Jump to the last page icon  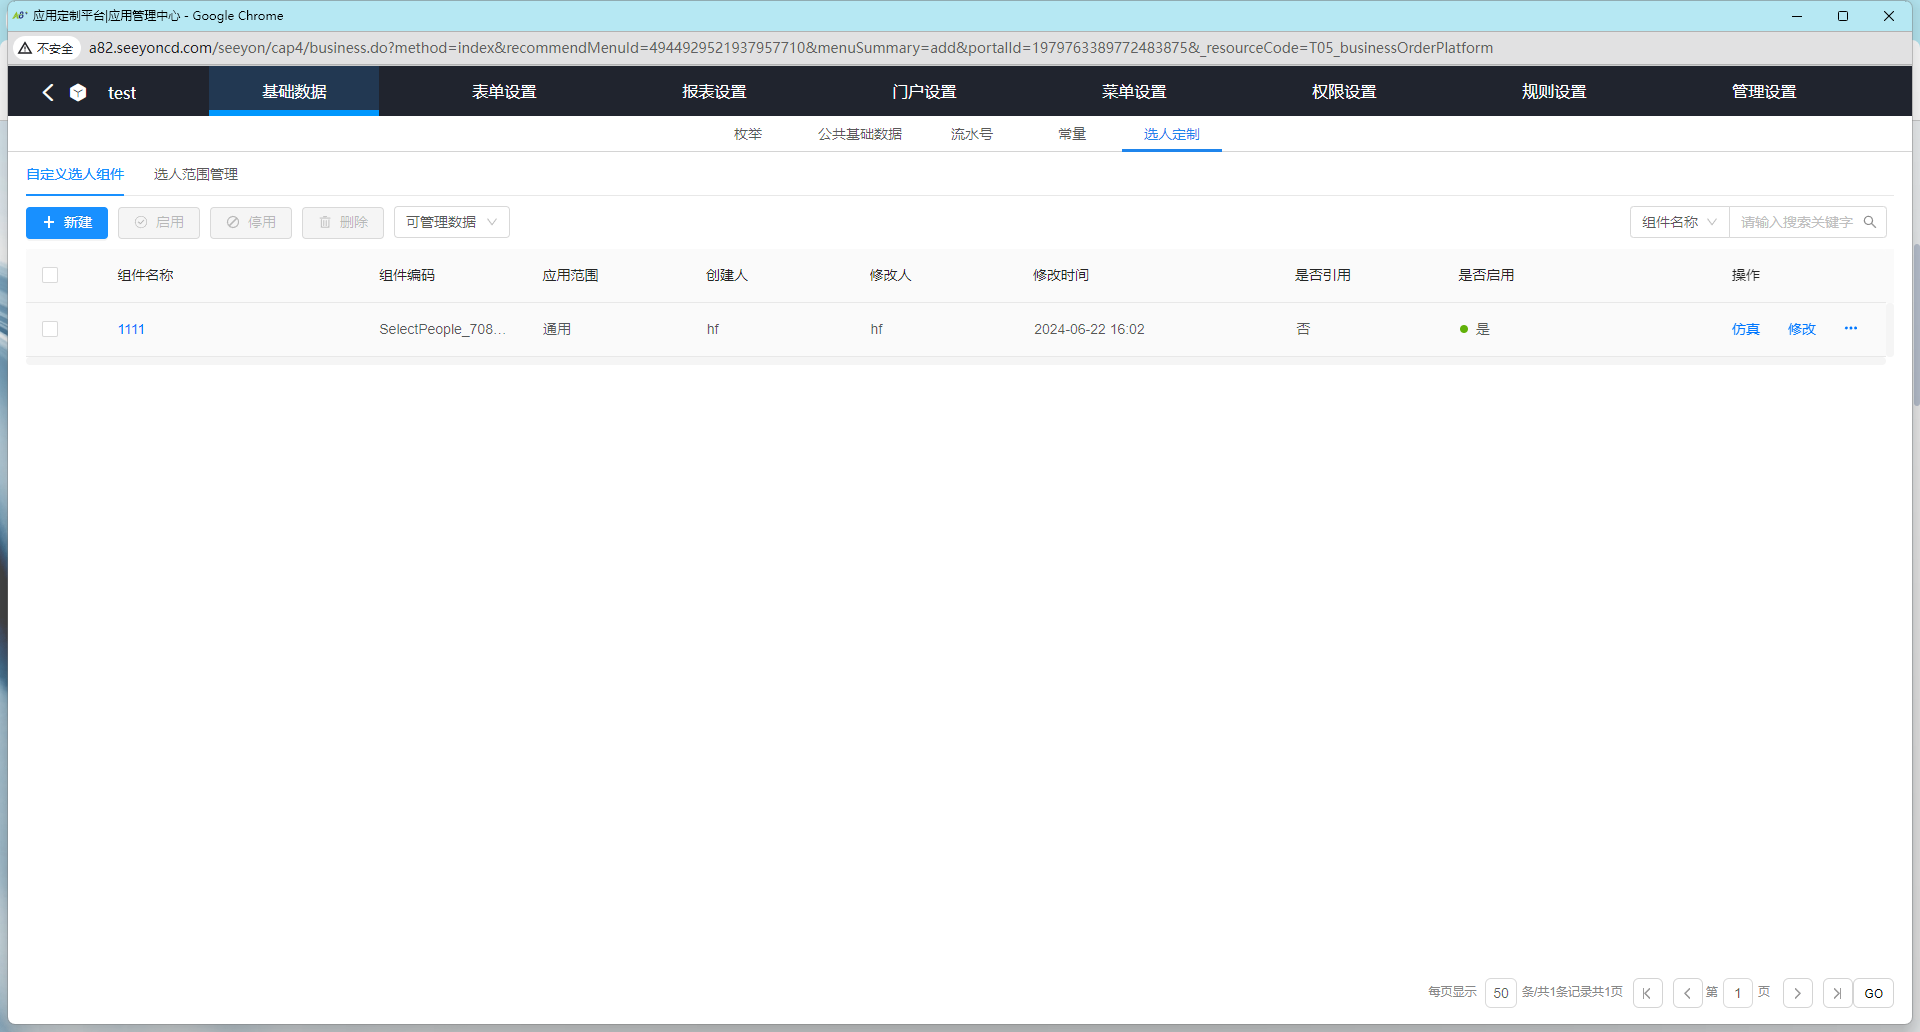tap(1837, 993)
